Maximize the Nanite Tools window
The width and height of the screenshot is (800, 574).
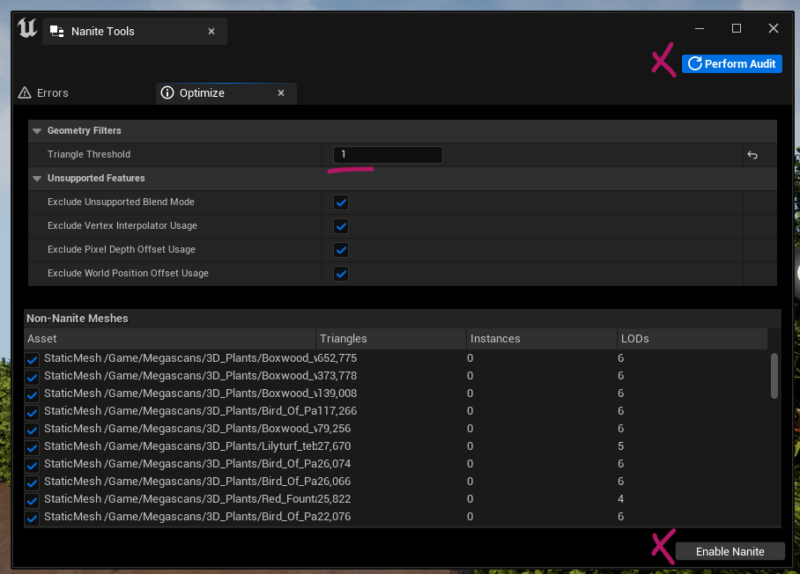pos(736,29)
